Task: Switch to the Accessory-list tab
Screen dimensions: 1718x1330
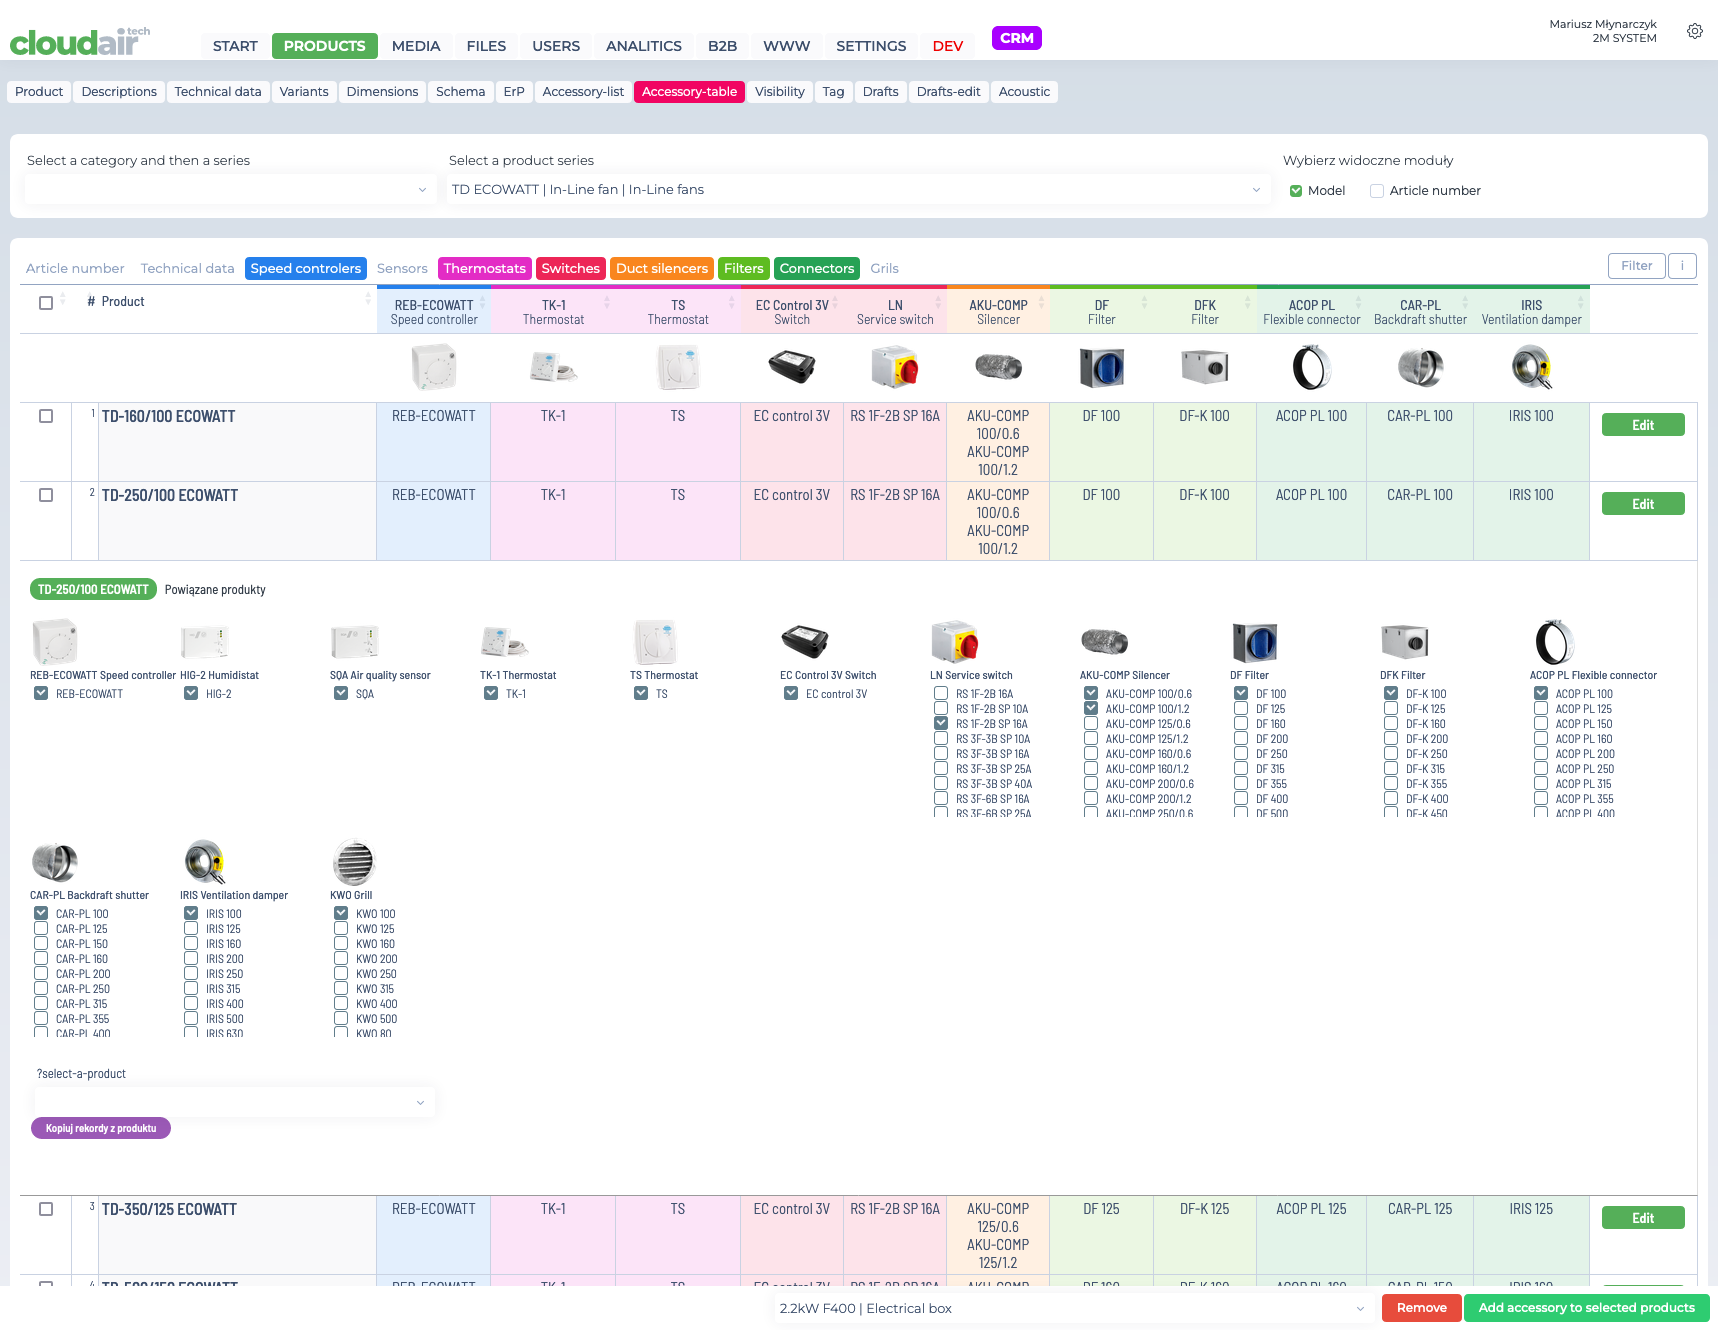Action: point(583,92)
